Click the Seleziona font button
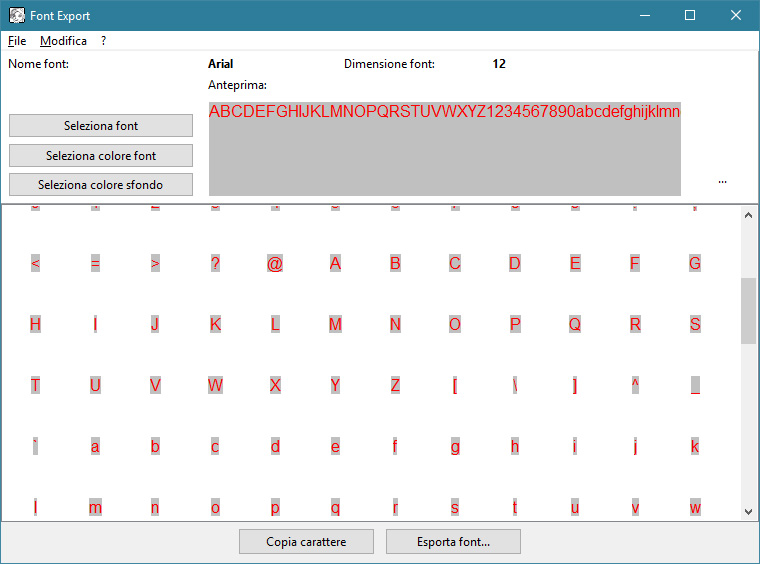The image size is (760, 564). coord(101,126)
